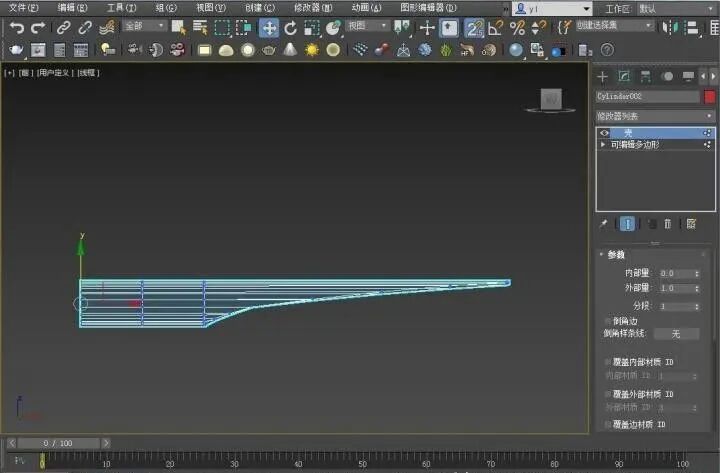720x473 pixels.
Task: Open the 视图 reference coordinate system dropdown
Action: click(x=367, y=26)
